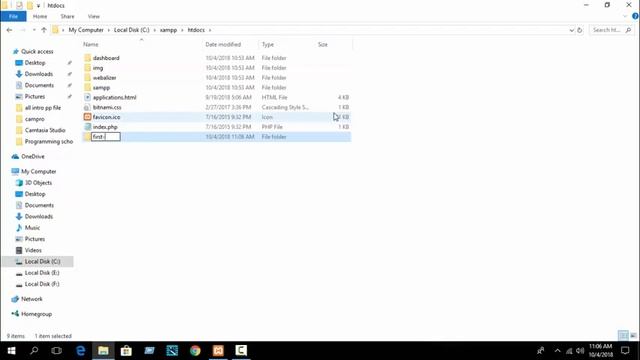Sort by Size column header
The image size is (640, 360).
point(322,44)
